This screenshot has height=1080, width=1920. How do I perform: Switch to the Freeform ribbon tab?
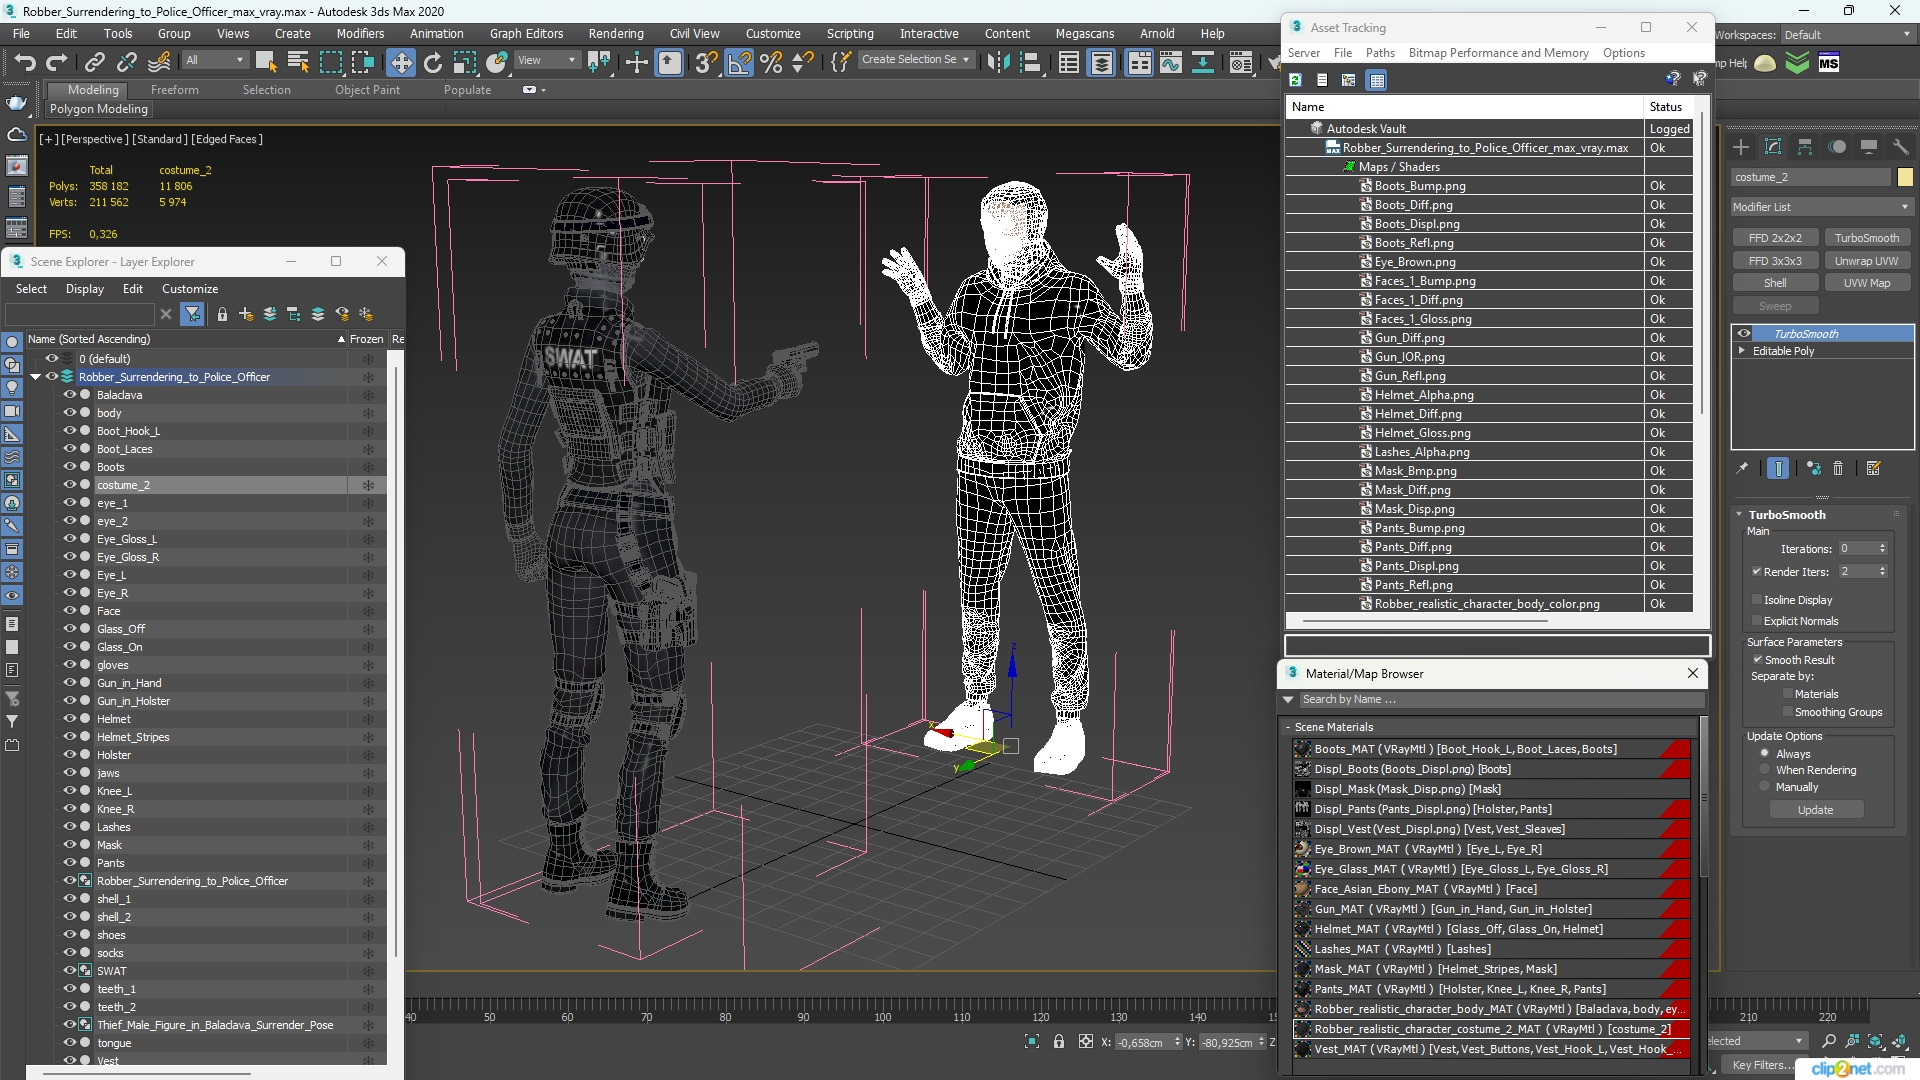coord(174,90)
